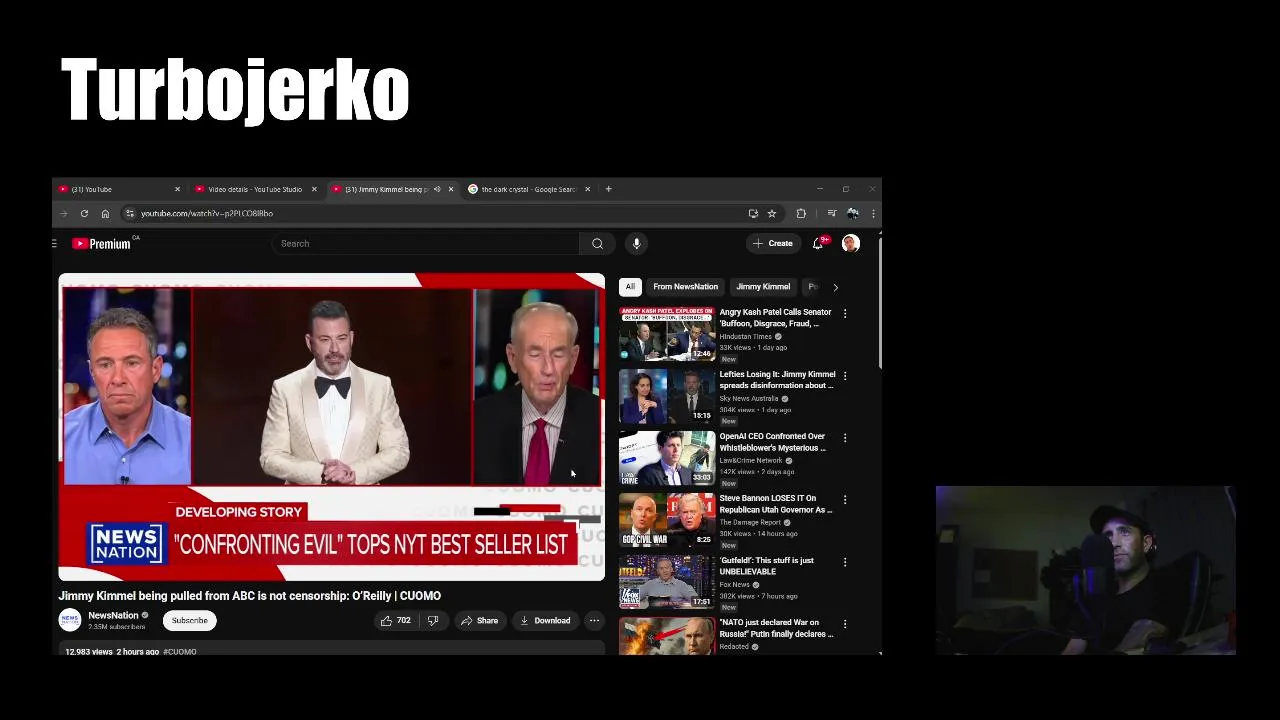Like the video with thumbs up
This screenshot has width=1280, height=720.
(x=396, y=620)
